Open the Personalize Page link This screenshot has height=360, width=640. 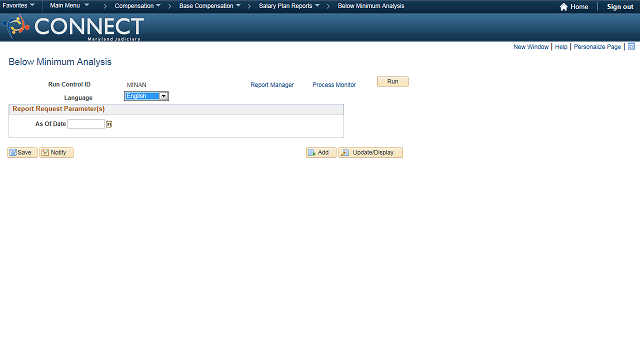click(x=597, y=47)
